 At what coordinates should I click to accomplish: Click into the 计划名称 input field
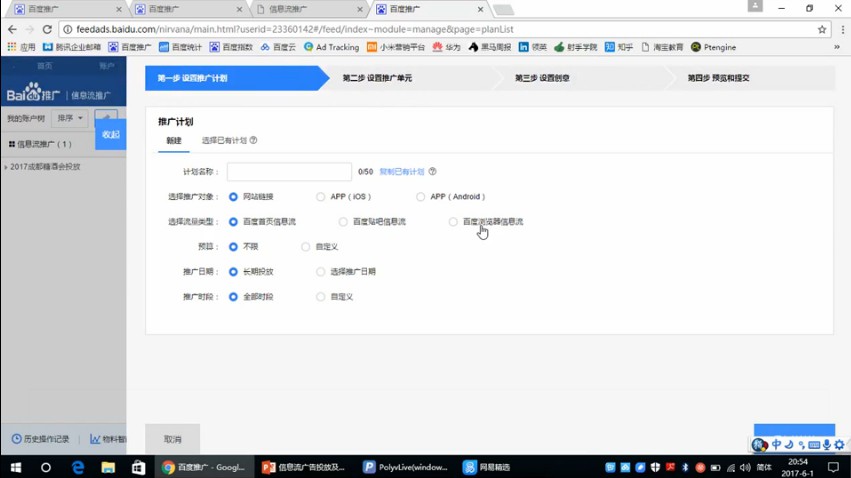point(289,171)
